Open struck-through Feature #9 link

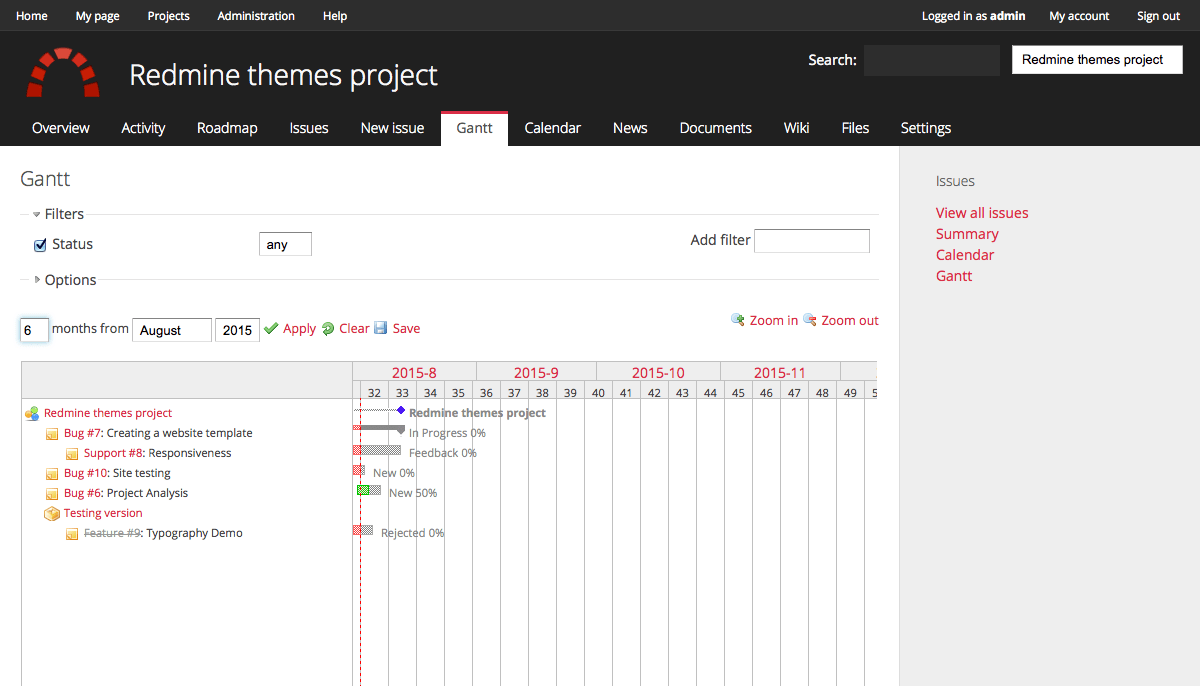(112, 533)
